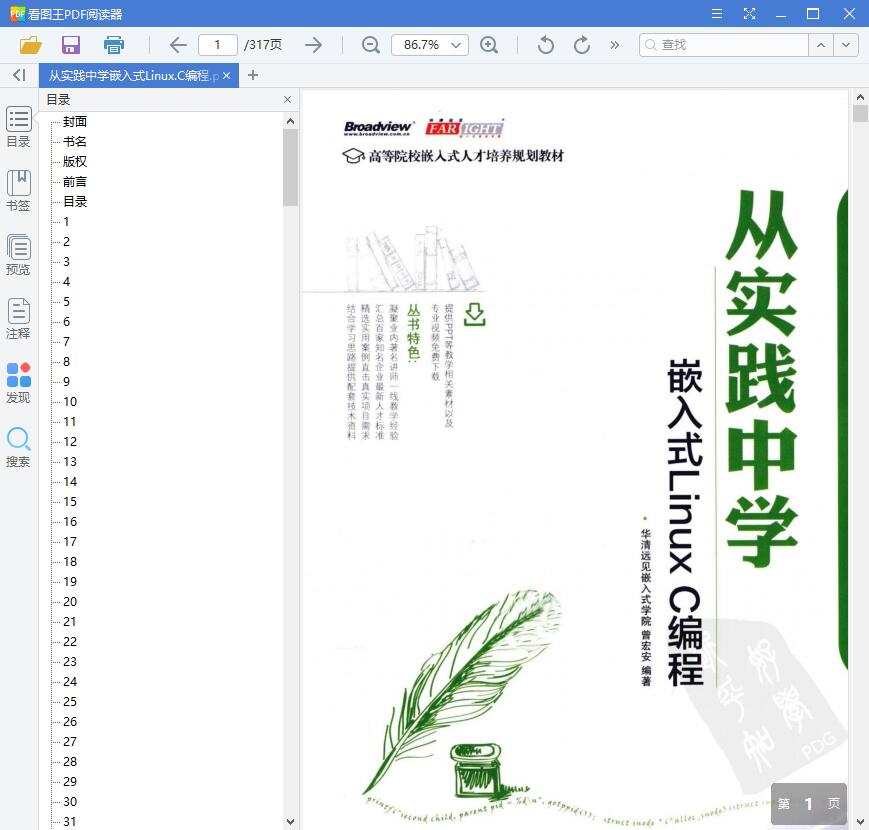Jump to outline entry 5
The image size is (869, 830).
point(67,301)
